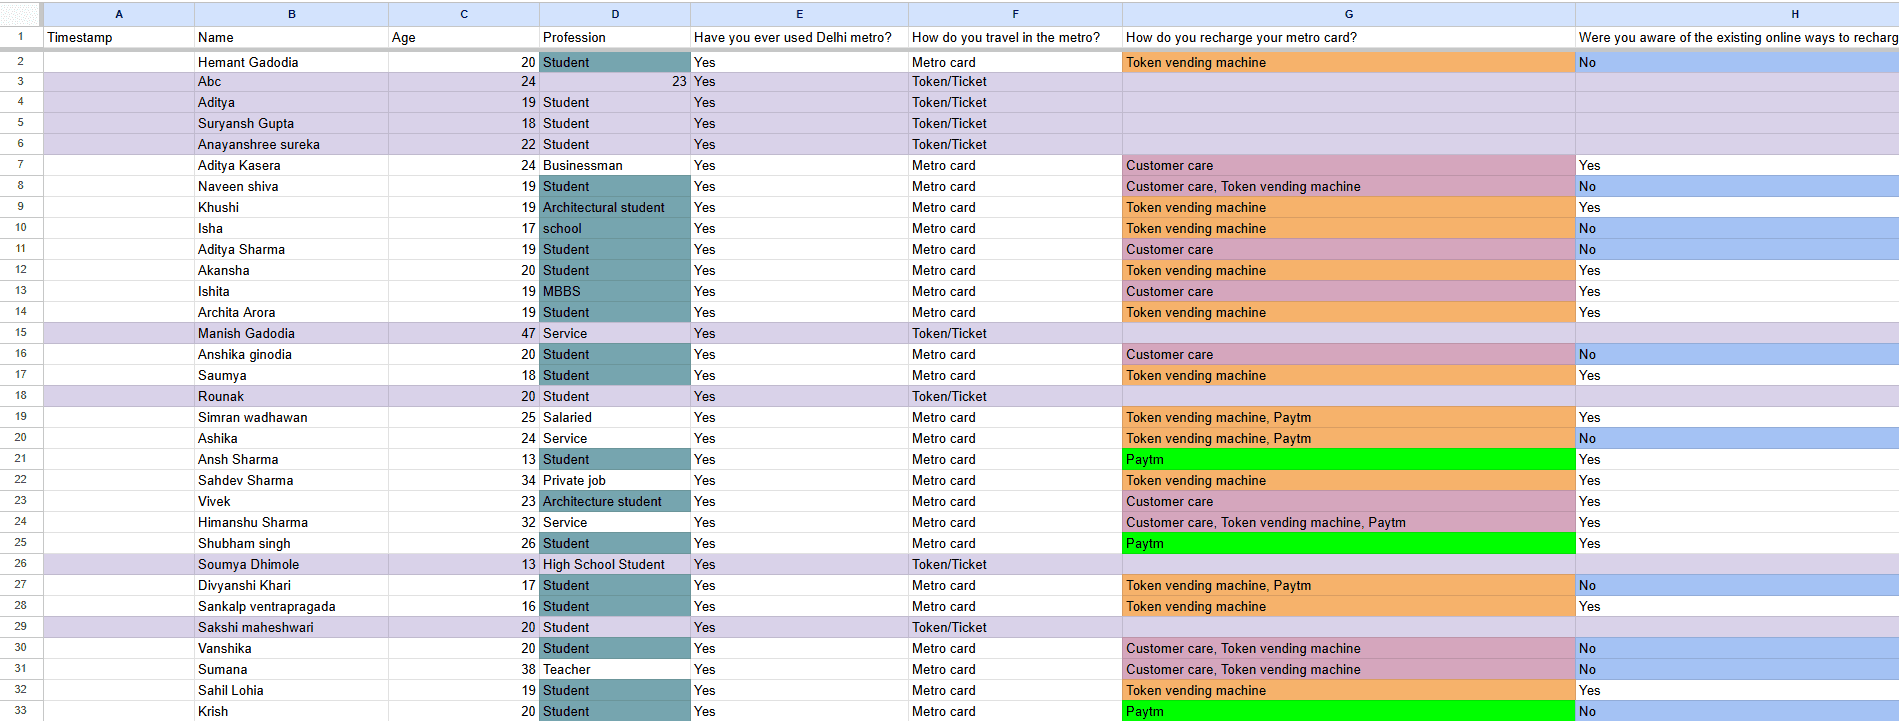Select the Businessman profession cell
Viewport: 1899px width, 721px height.
615,165
